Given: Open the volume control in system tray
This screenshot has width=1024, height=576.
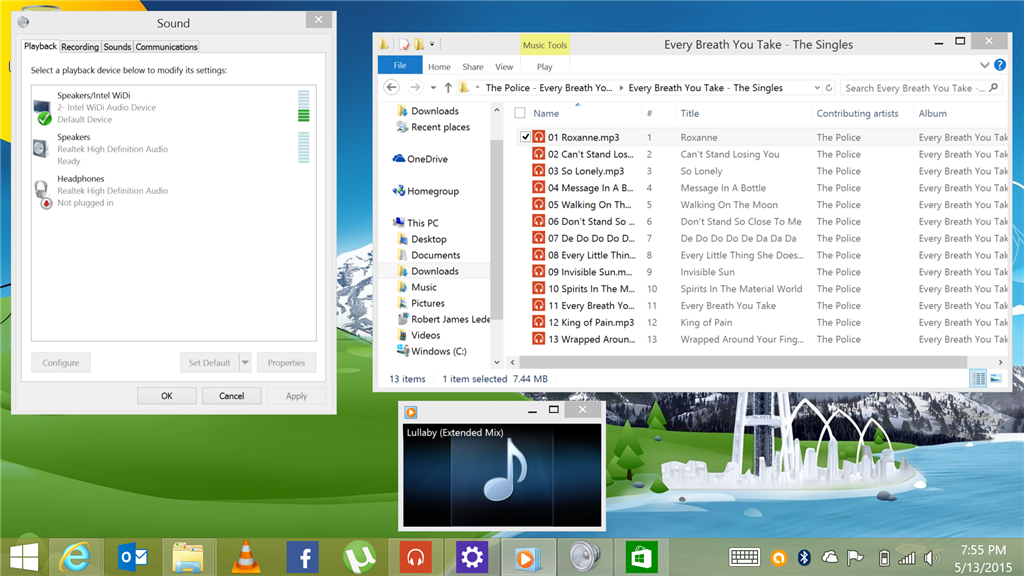Looking at the screenshot, I should coord(931,558).
